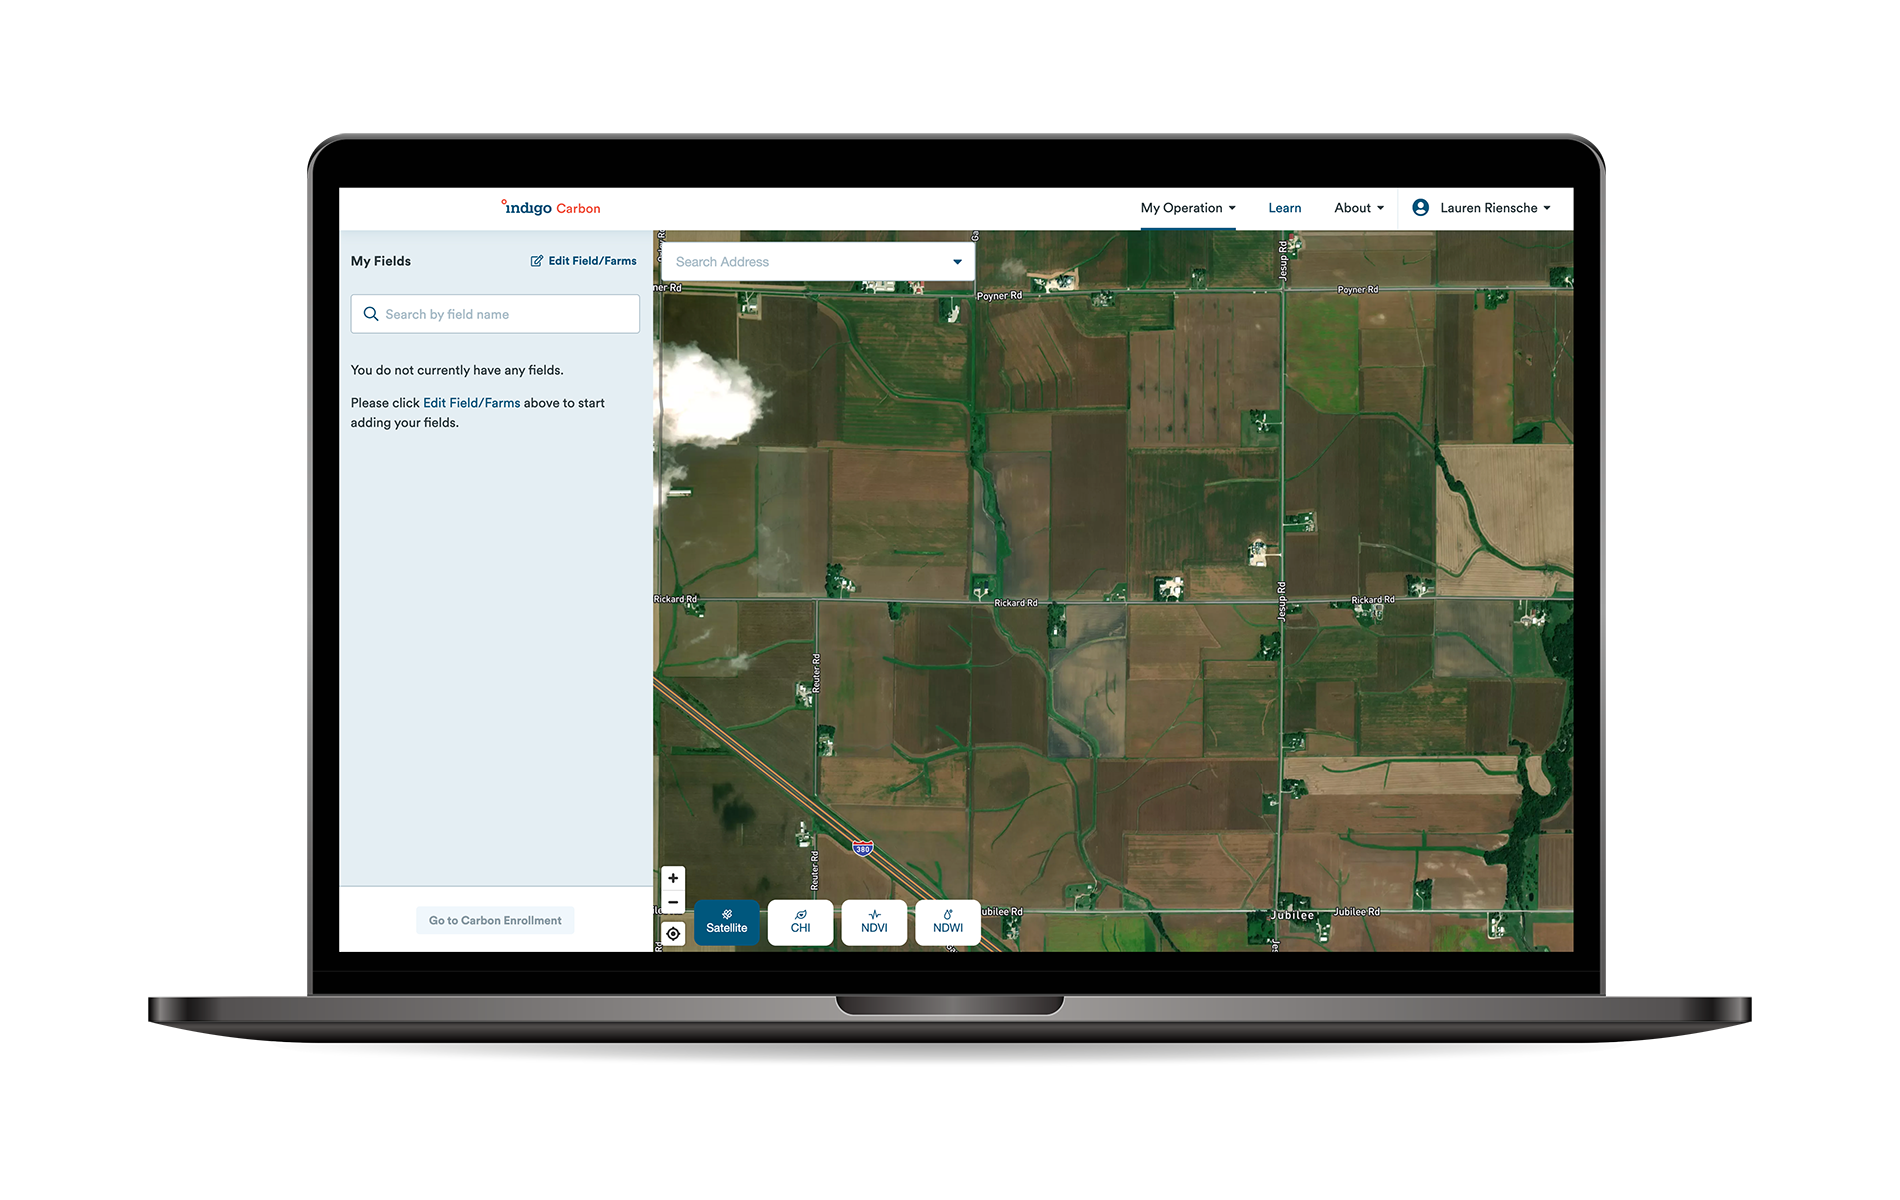Screen dimensions: 1900x1200
Task: Zoom out of the map
Action: 673,902
